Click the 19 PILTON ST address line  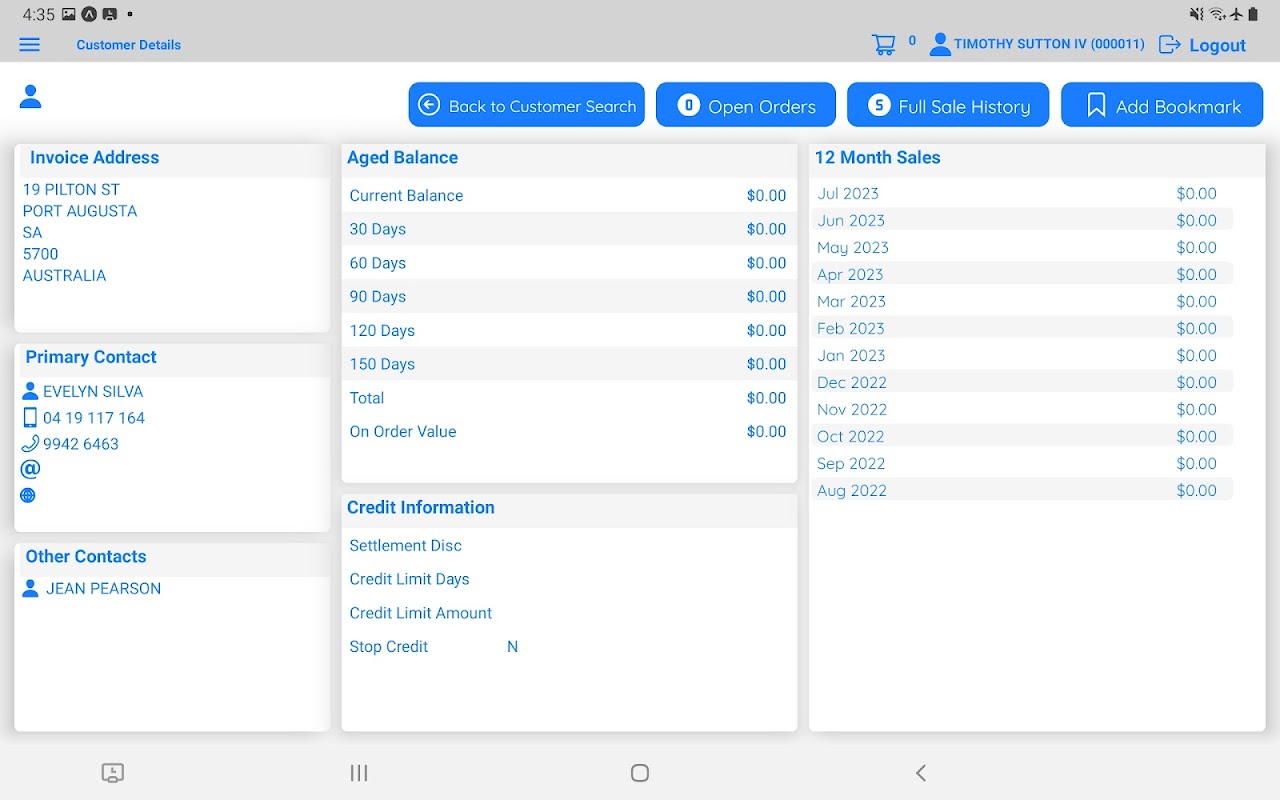pyautogui.click(x=71, y=189)
